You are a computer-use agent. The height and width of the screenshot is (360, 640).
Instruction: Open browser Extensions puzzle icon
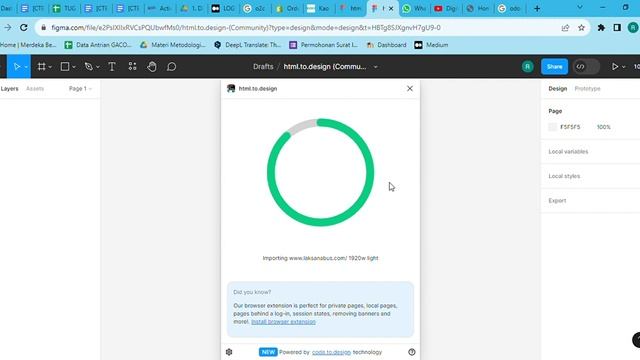601,28
